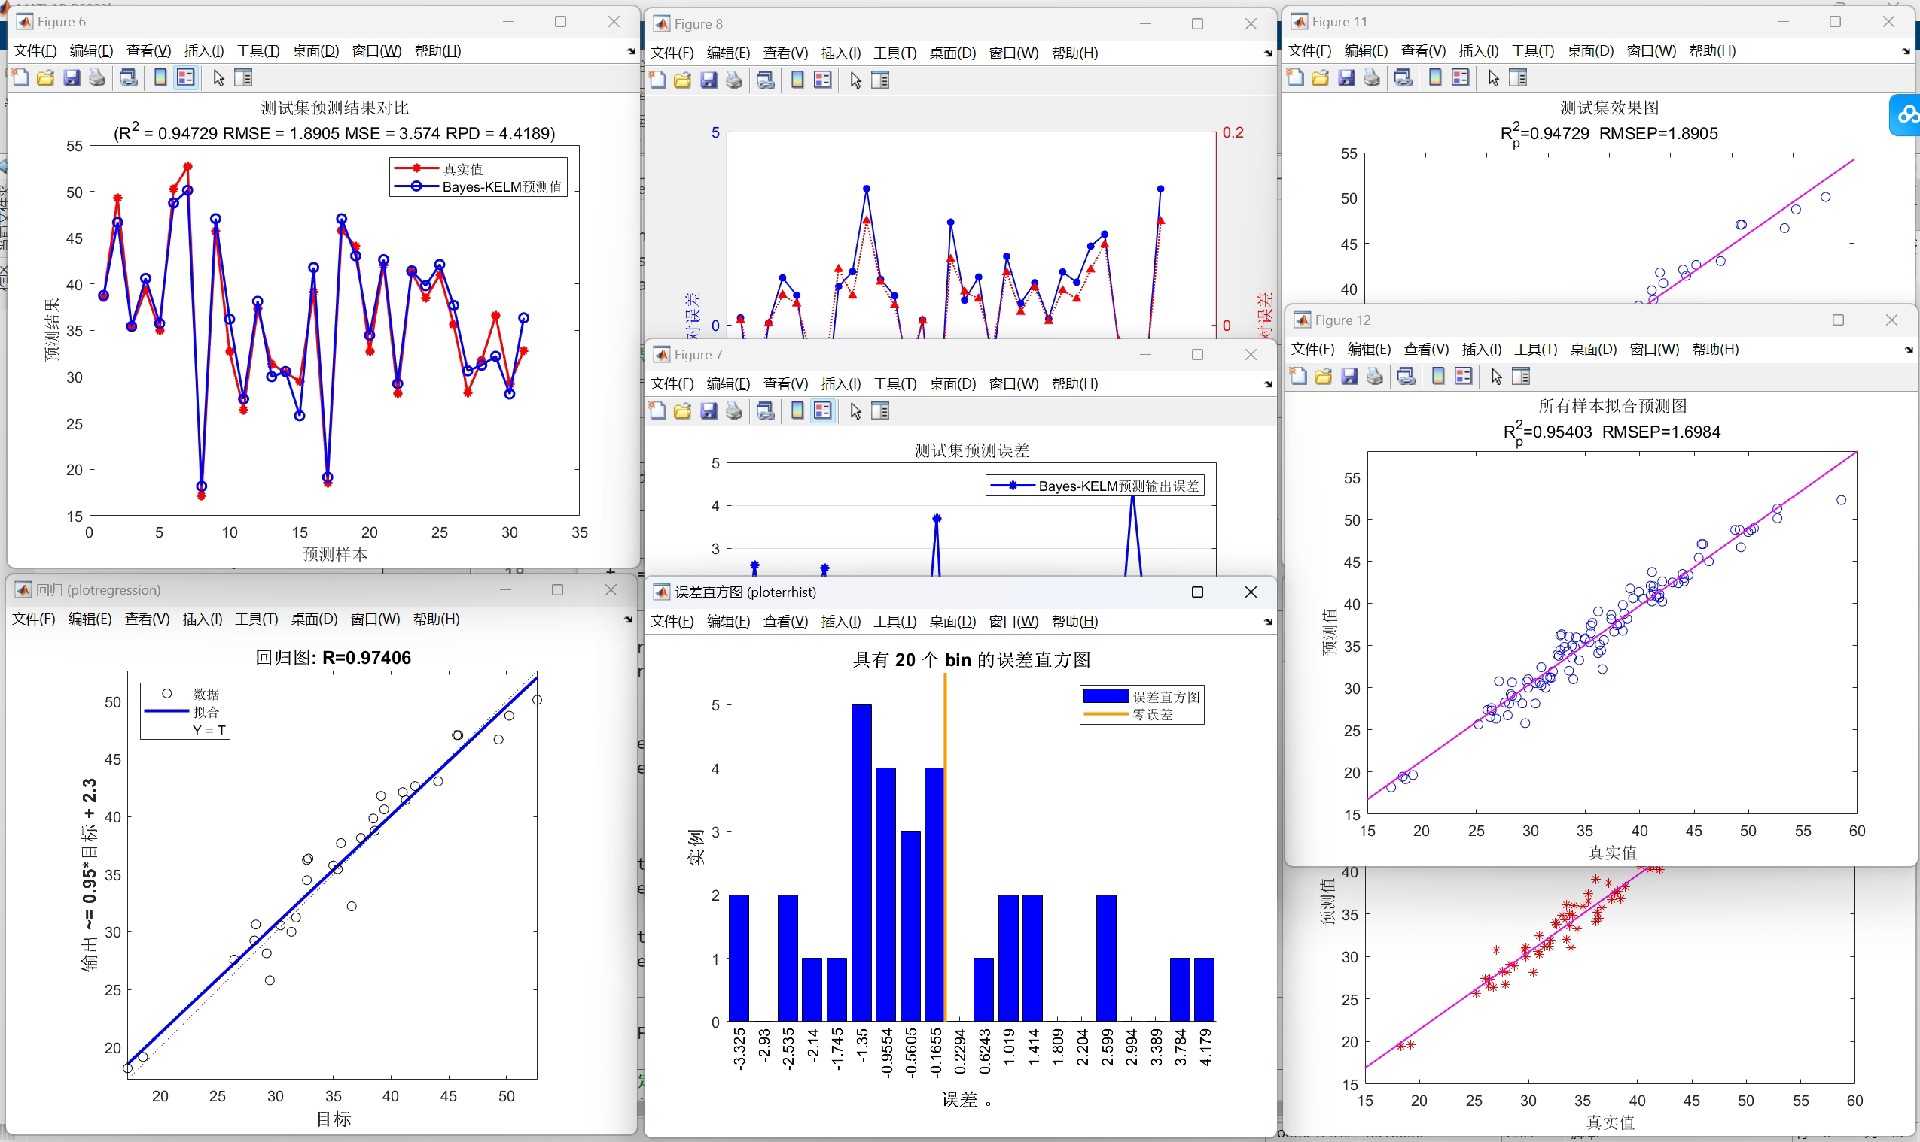Click the blue 误差直方图 legend color patch

point(1105,696)
